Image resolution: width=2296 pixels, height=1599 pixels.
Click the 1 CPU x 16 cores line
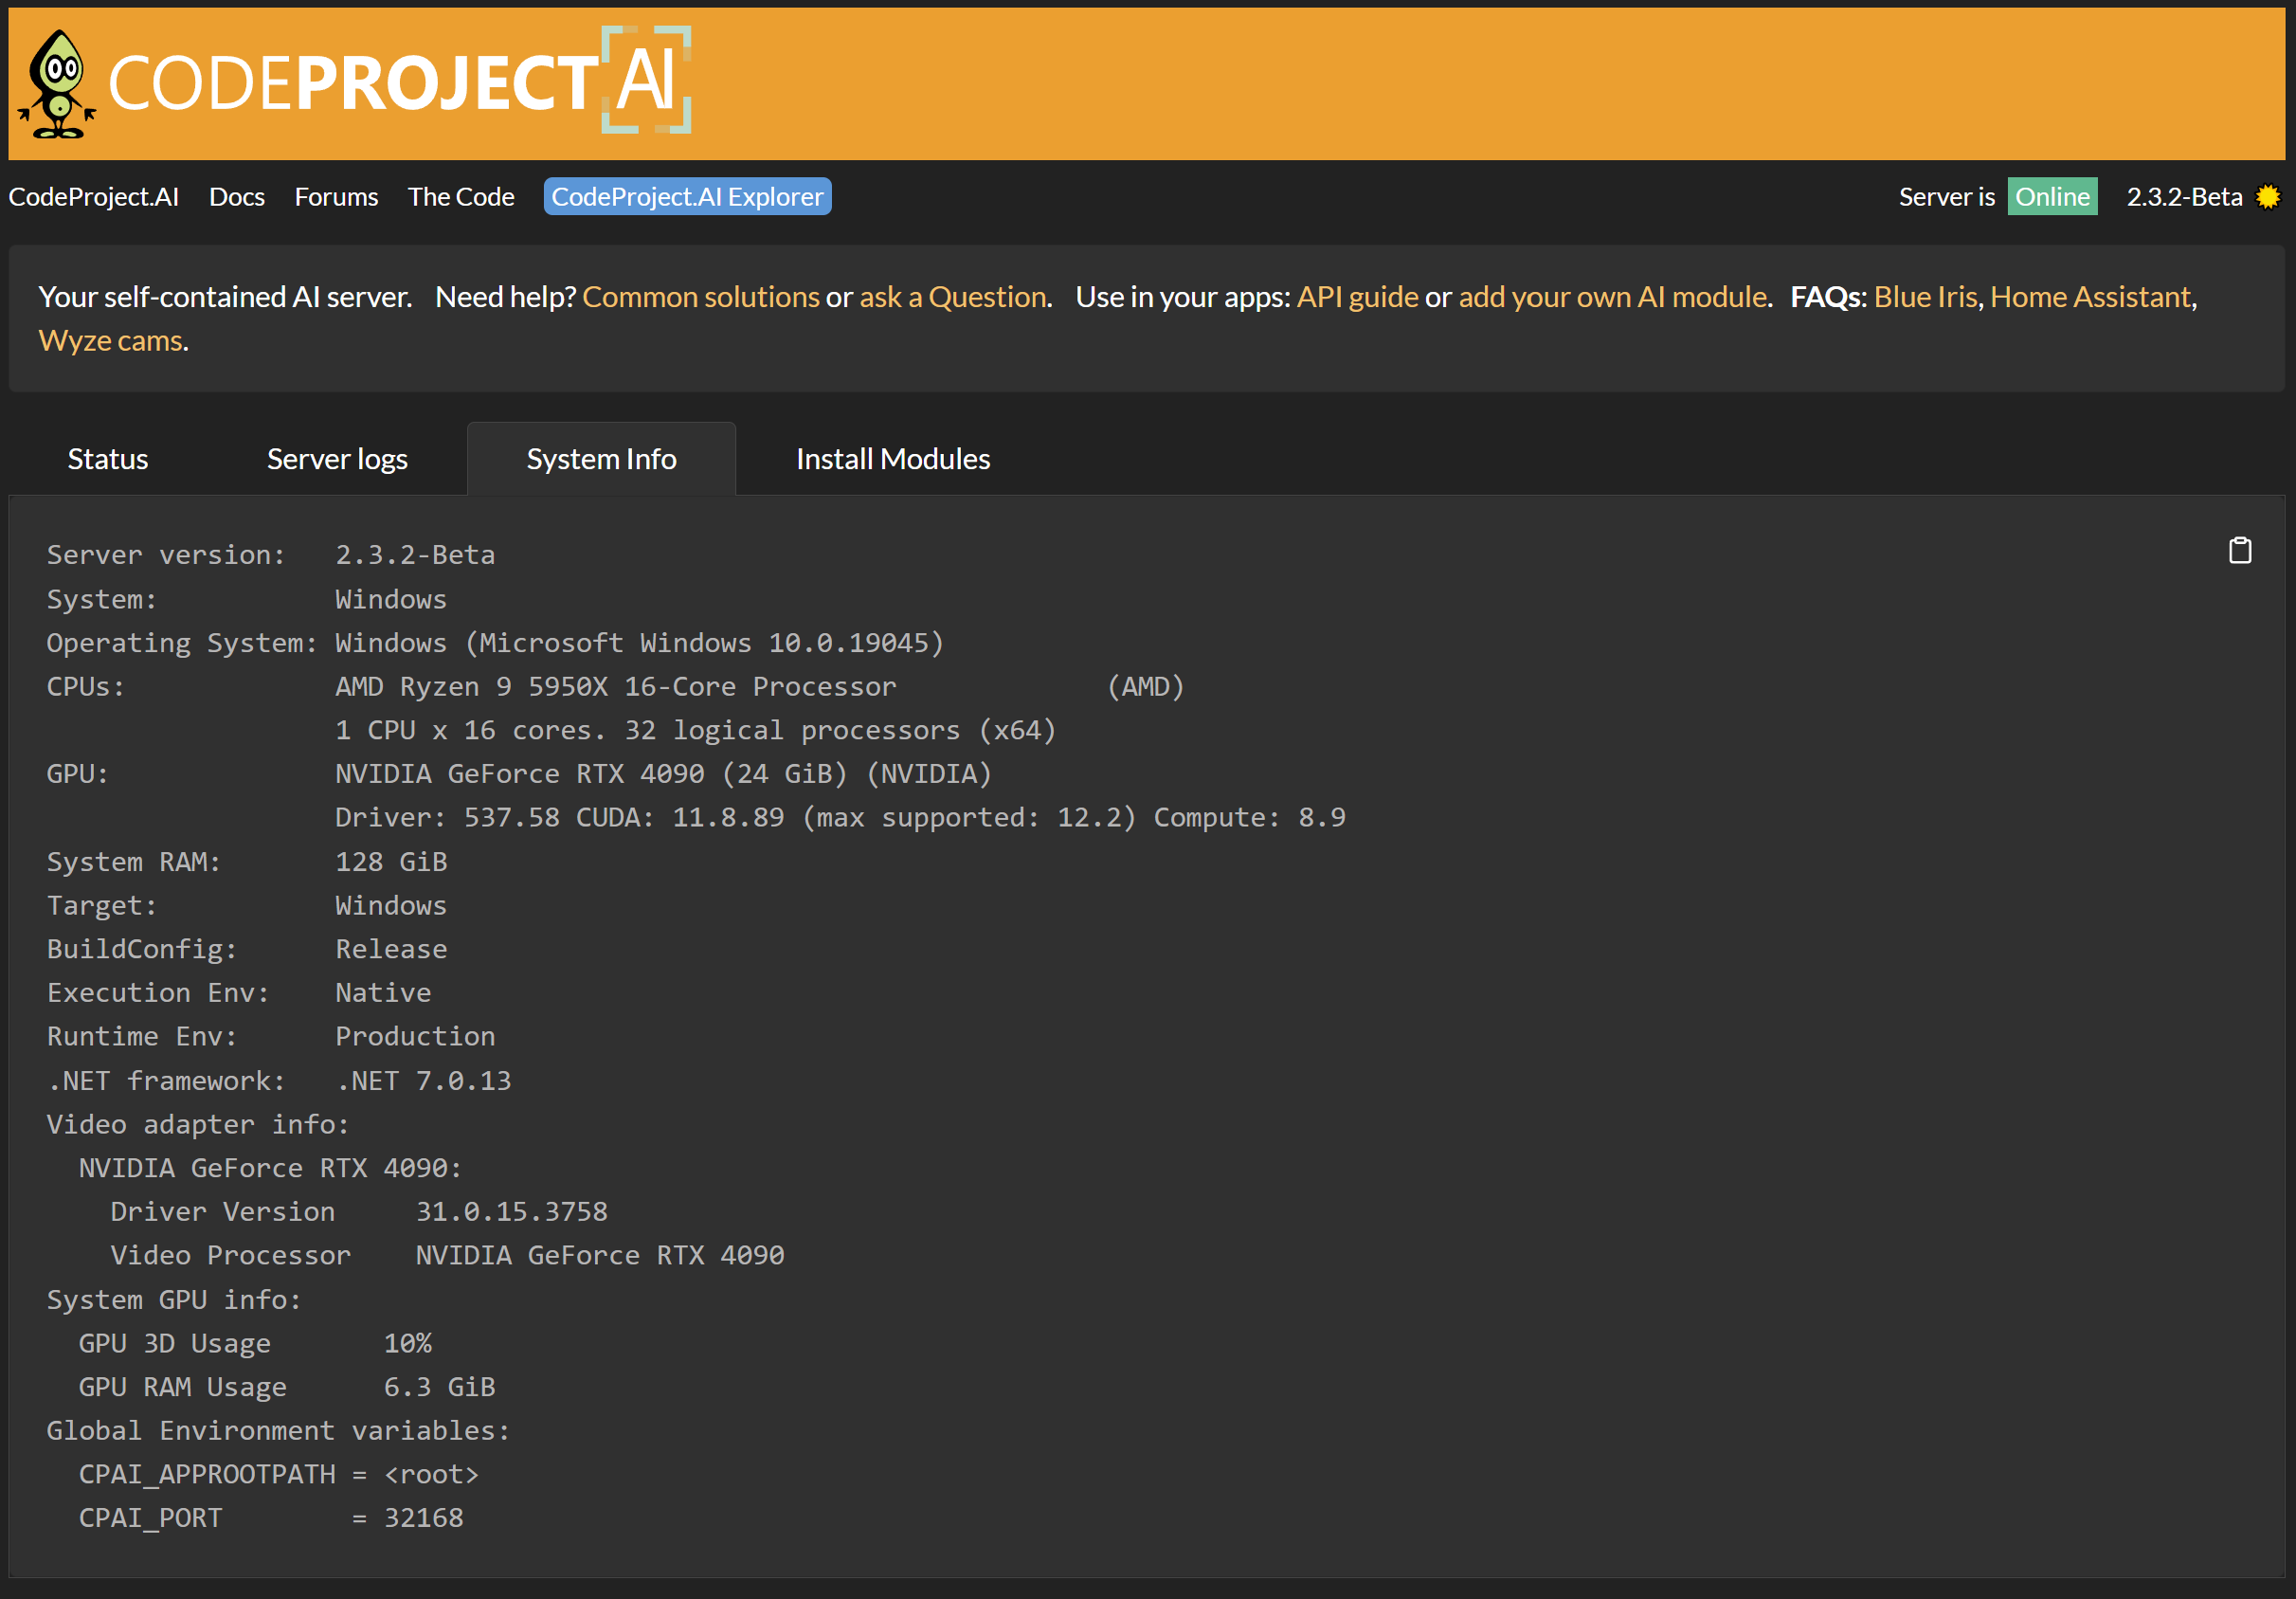point(696,730)
